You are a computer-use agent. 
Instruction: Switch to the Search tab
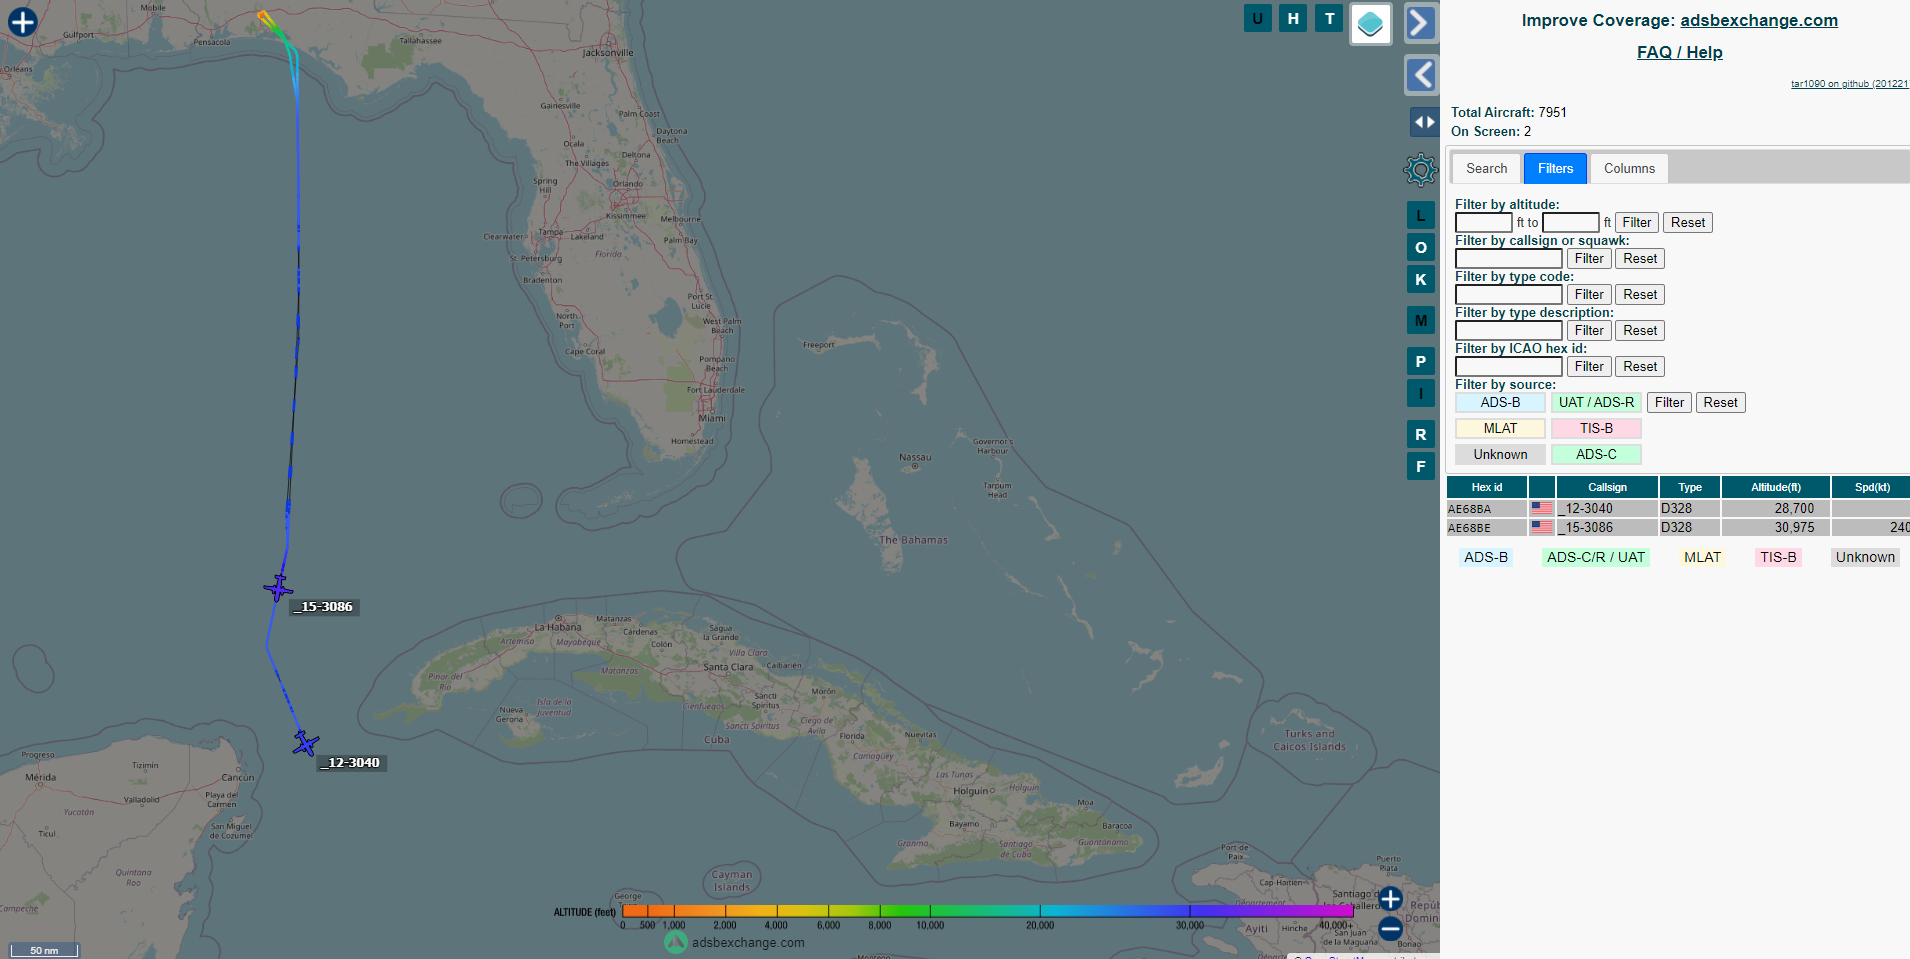click(x=1487, y=168)
